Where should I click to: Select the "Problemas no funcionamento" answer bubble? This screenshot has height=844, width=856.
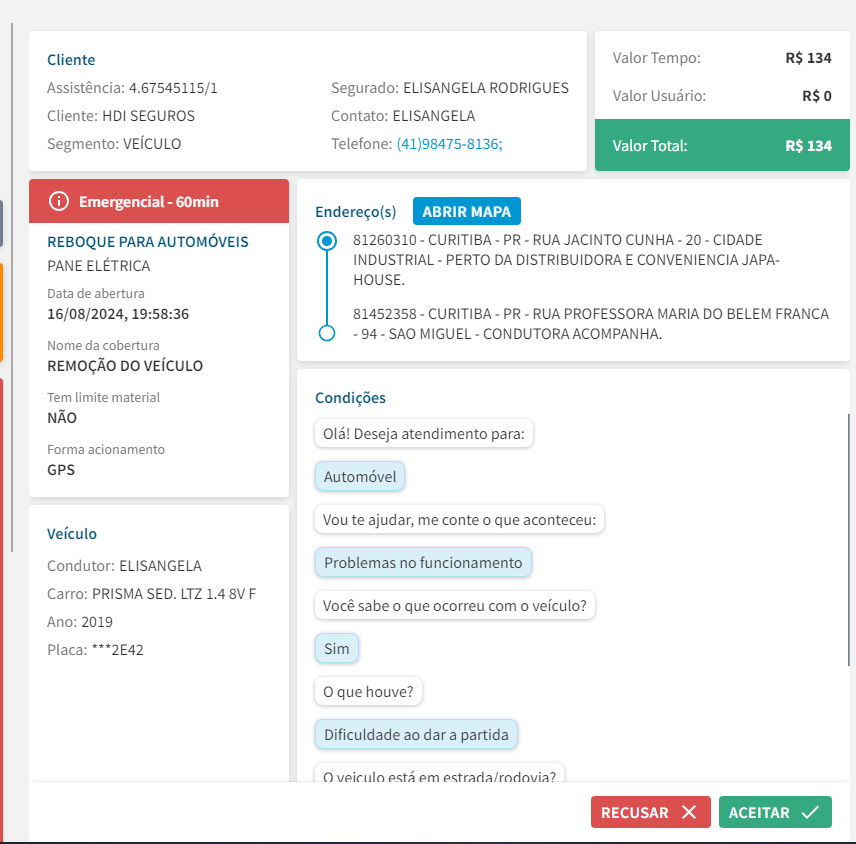[x=423, y=563]
